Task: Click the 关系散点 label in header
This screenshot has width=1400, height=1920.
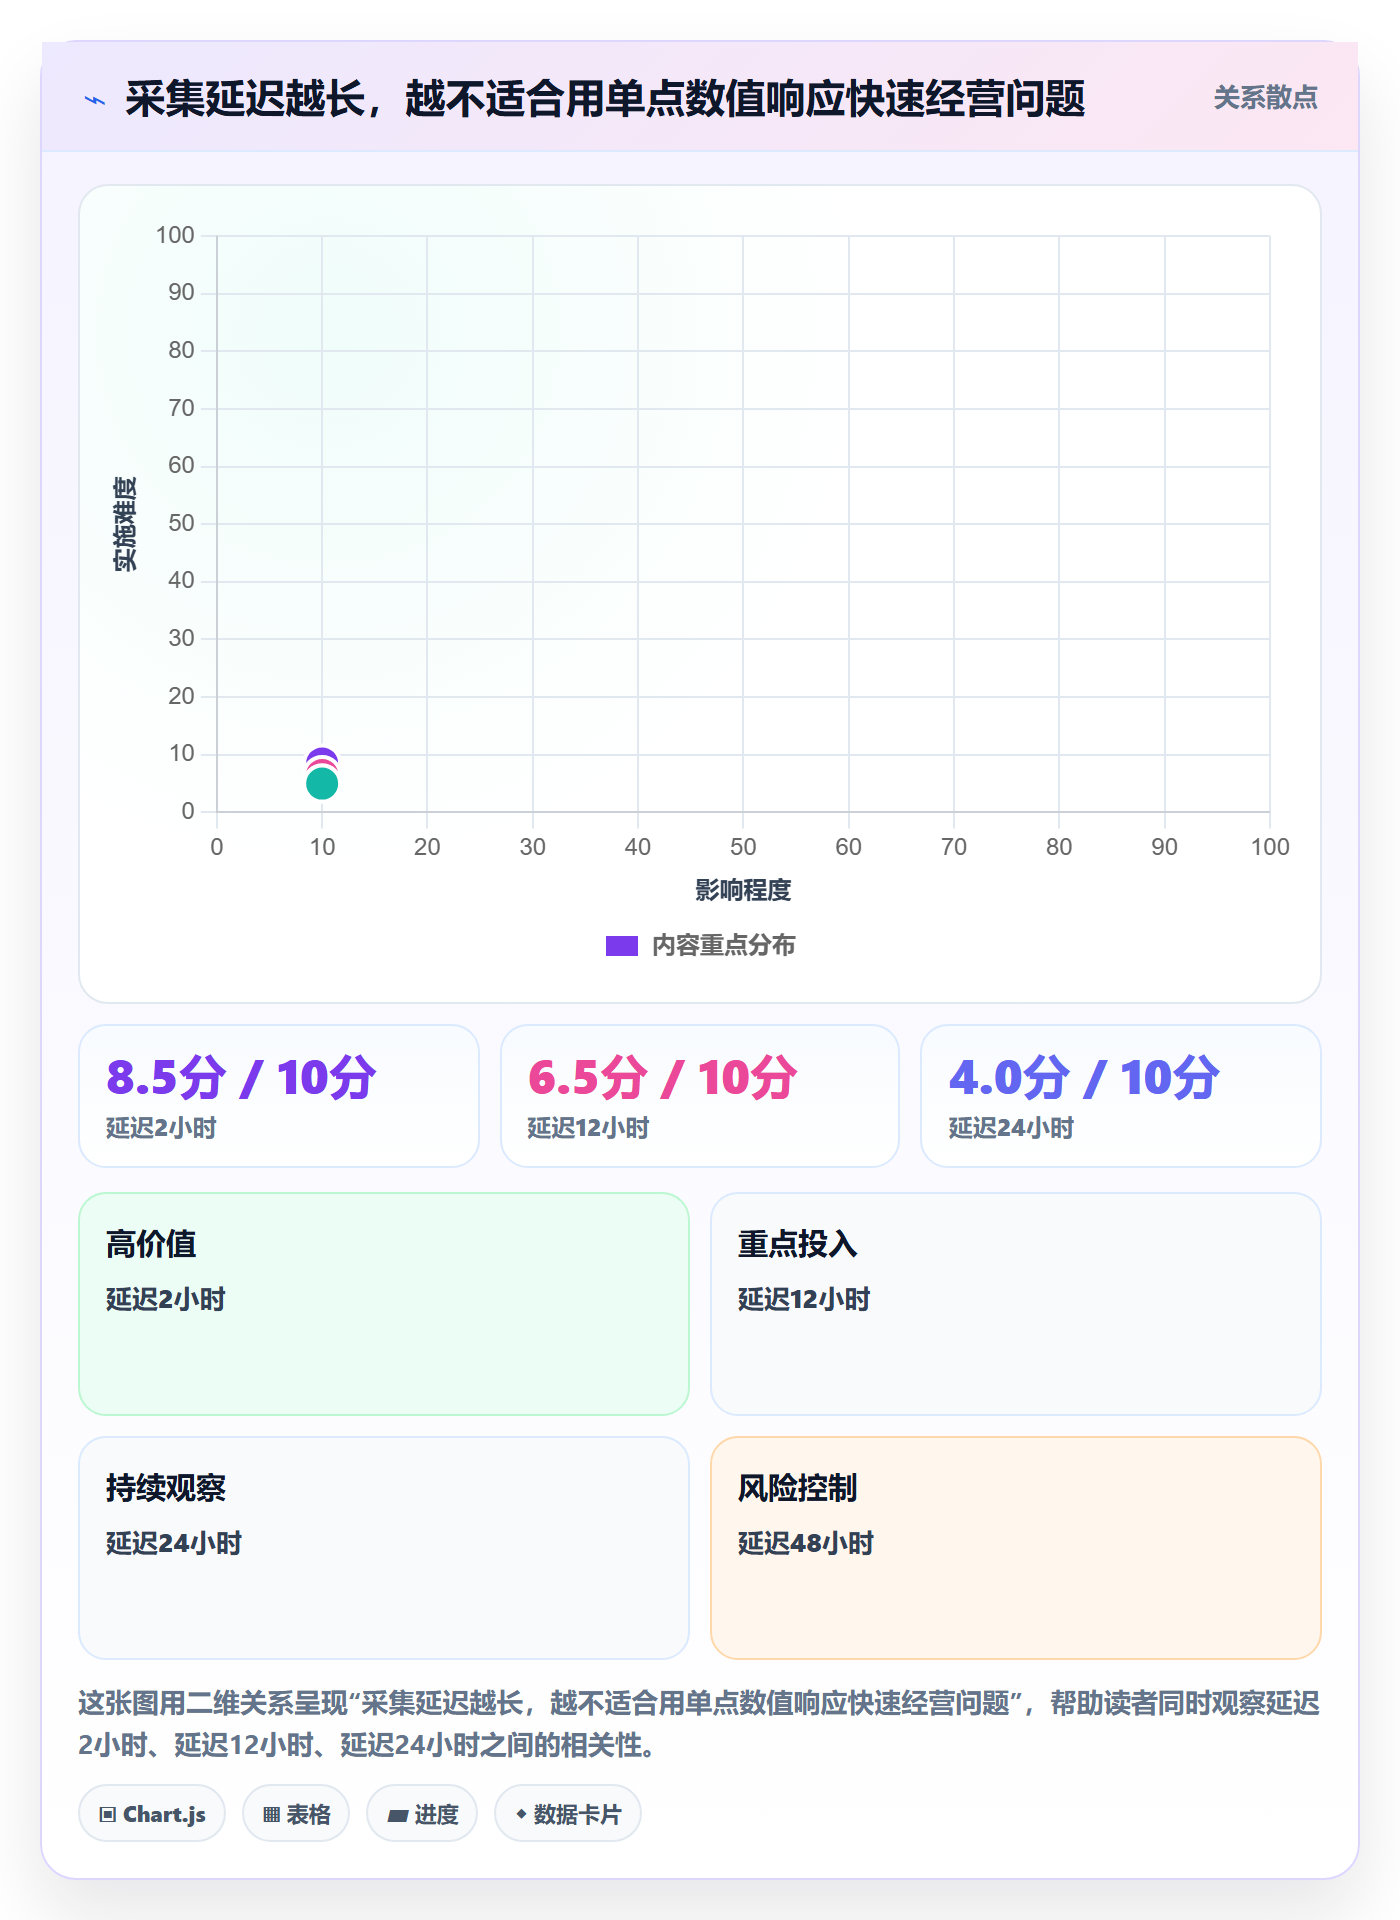Action: 1265,98
